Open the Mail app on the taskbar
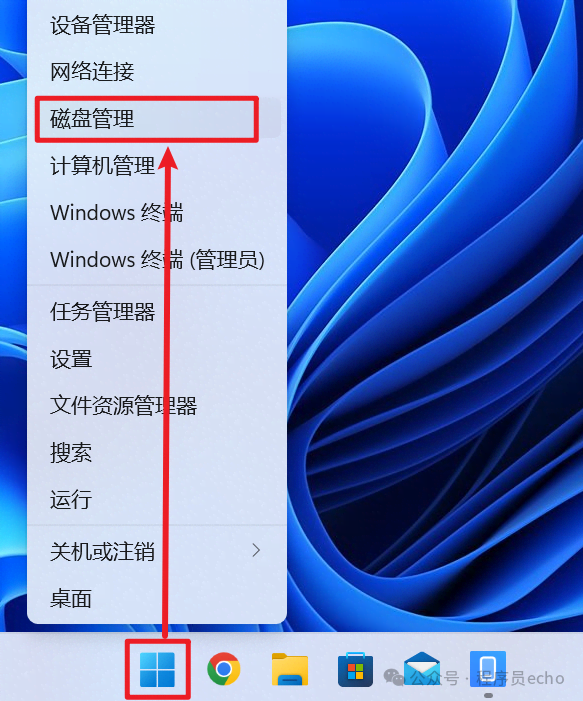Screen dimensions: 583x701 pos(422,669)
